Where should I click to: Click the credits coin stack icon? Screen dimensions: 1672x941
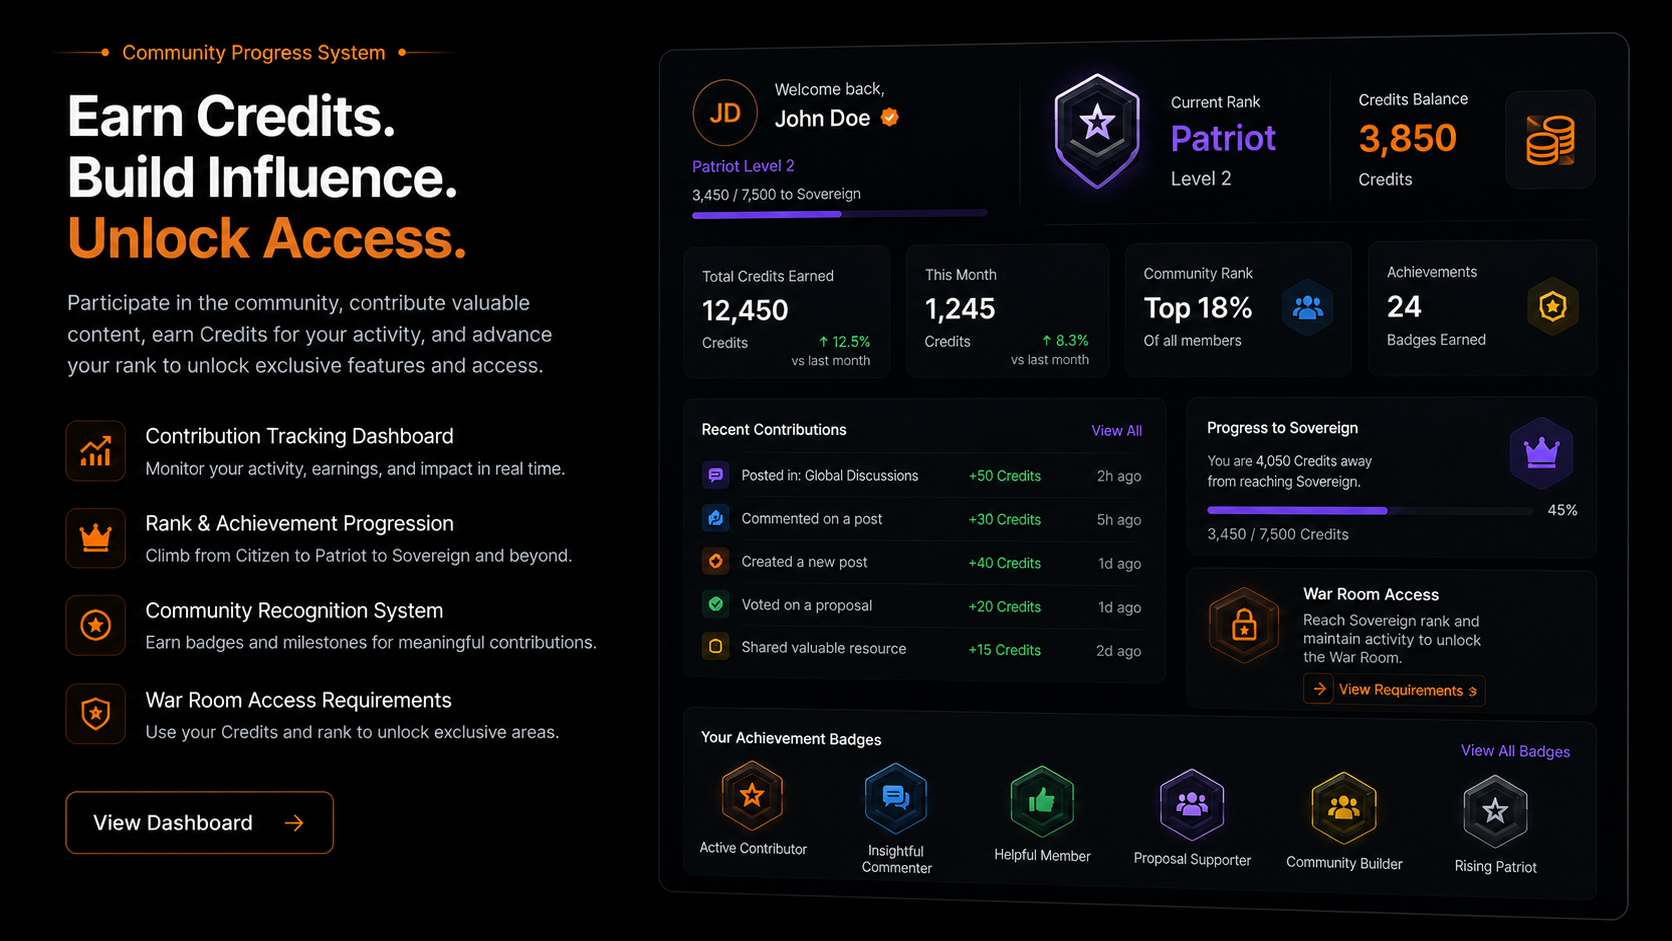point(1550,140)
